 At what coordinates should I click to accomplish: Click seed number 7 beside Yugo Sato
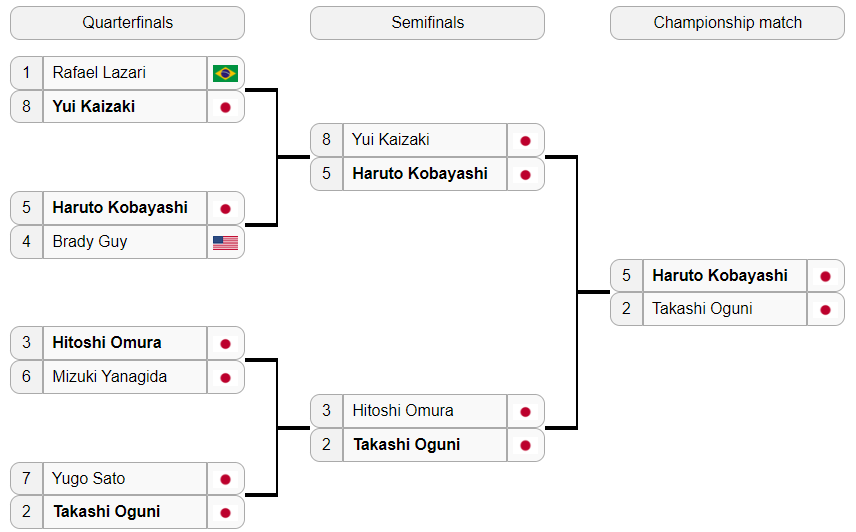(26, 479)
